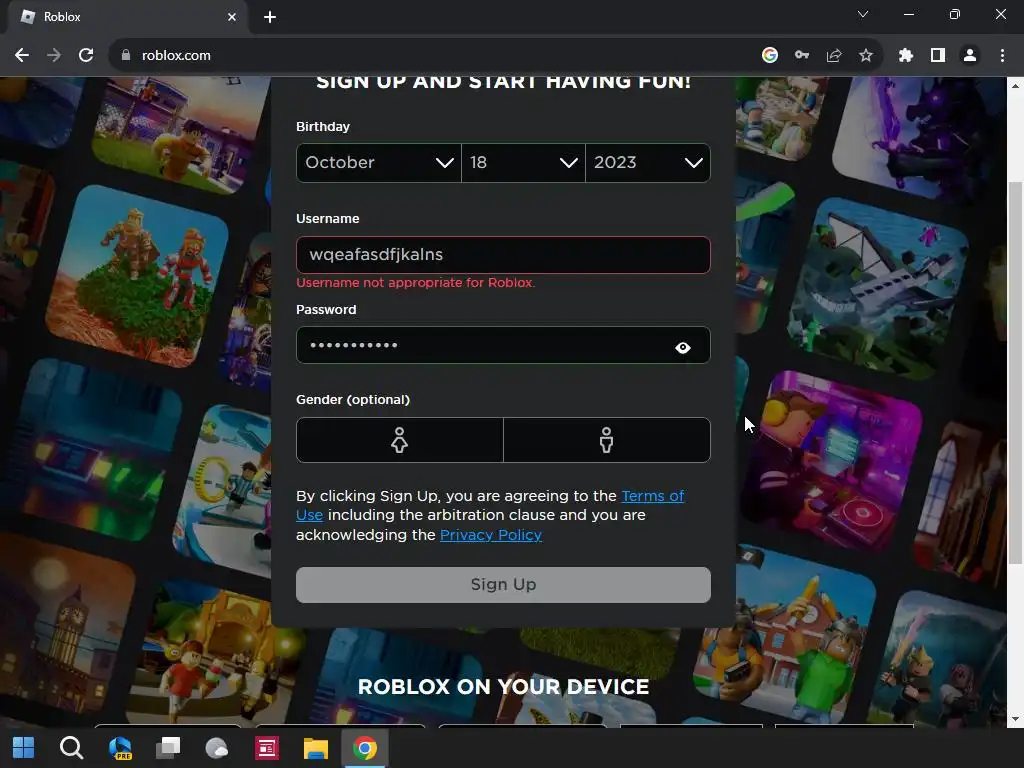Switch to the Roblox tab

point(127,17)
